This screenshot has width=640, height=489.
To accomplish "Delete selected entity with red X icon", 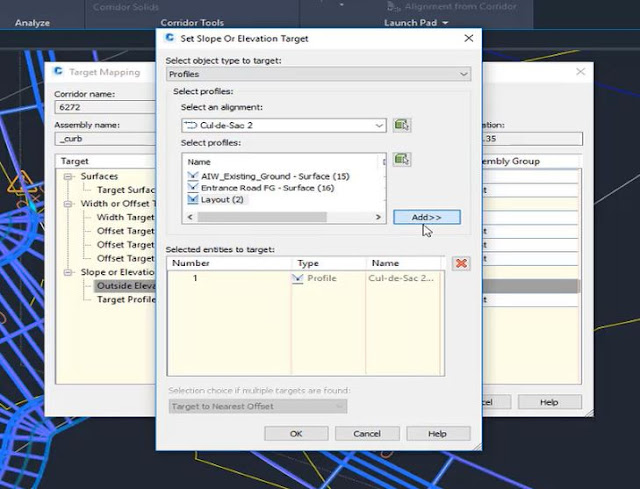I will 461,263.
